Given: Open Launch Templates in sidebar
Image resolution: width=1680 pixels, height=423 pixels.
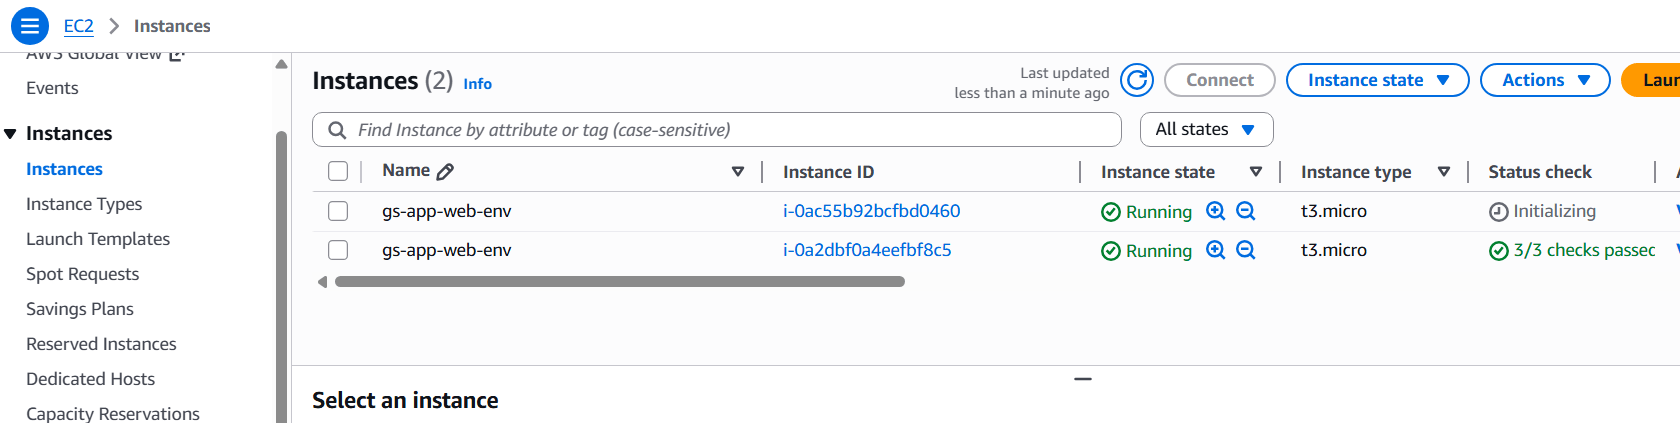Looking at the screenshot, I should coord(98,239).
